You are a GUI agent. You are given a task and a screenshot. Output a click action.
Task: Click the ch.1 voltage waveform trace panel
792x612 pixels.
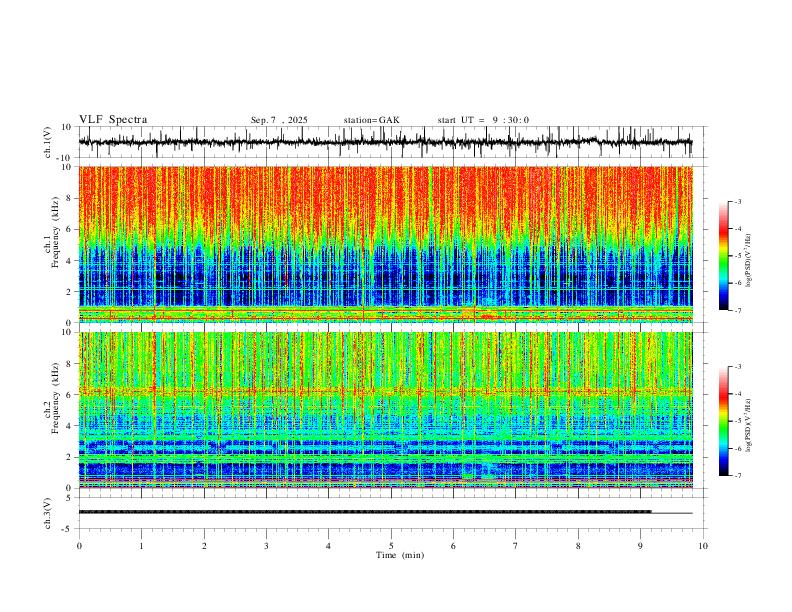[x=392, y=142]
